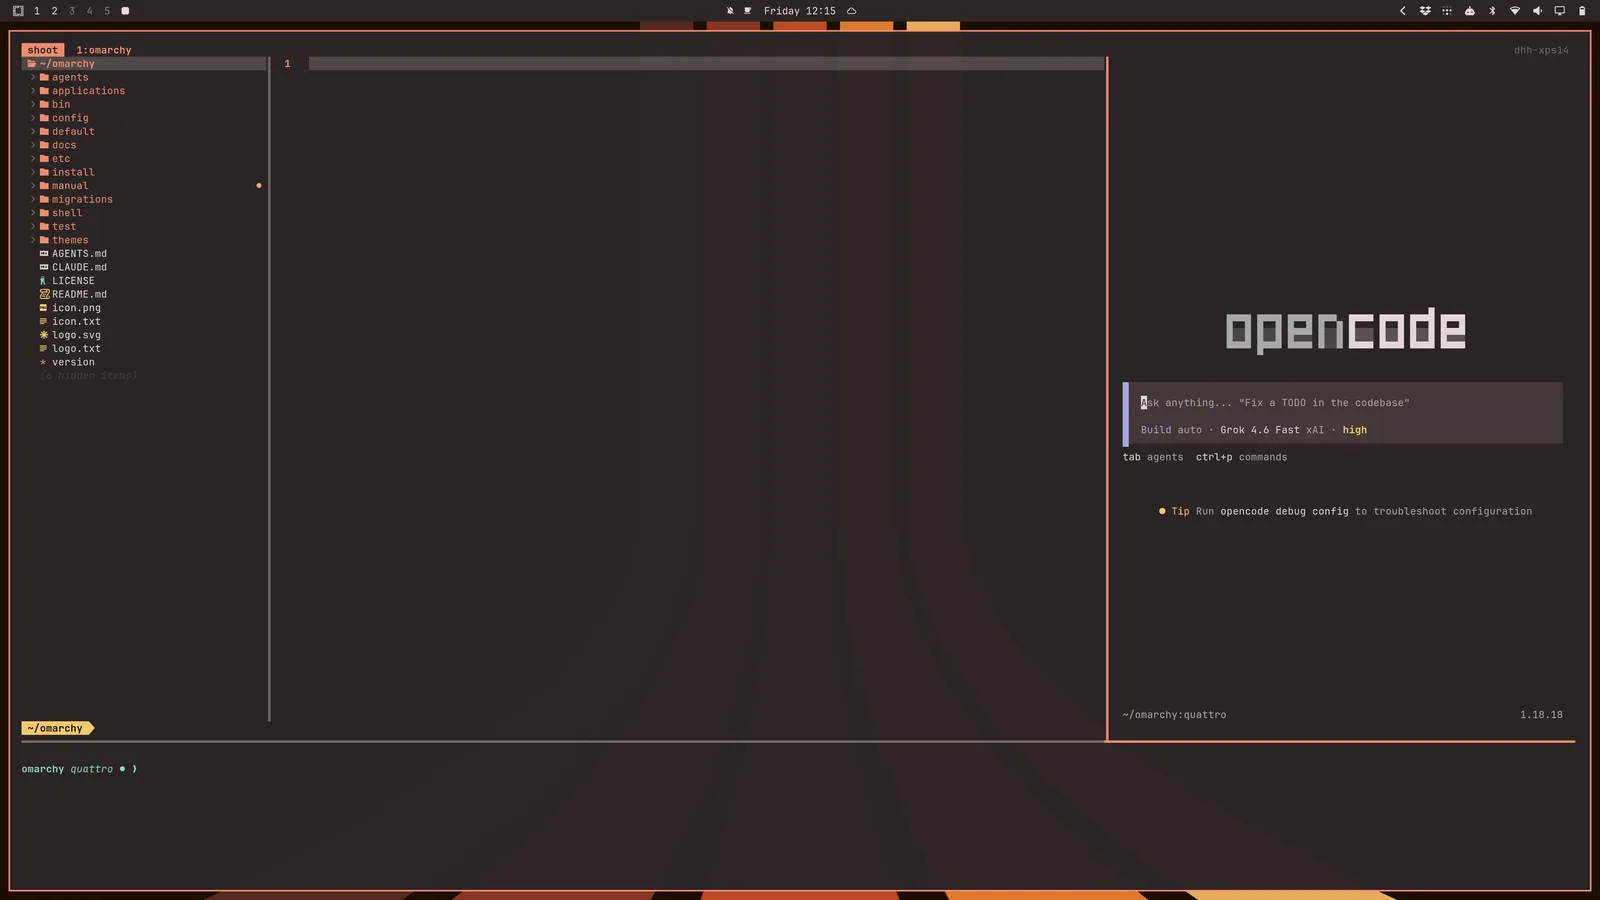Image resolution: width=1600 pixels, height=900 pixels.
Task: Click the logo.svg file icon
Action: (x=44, y=335)
